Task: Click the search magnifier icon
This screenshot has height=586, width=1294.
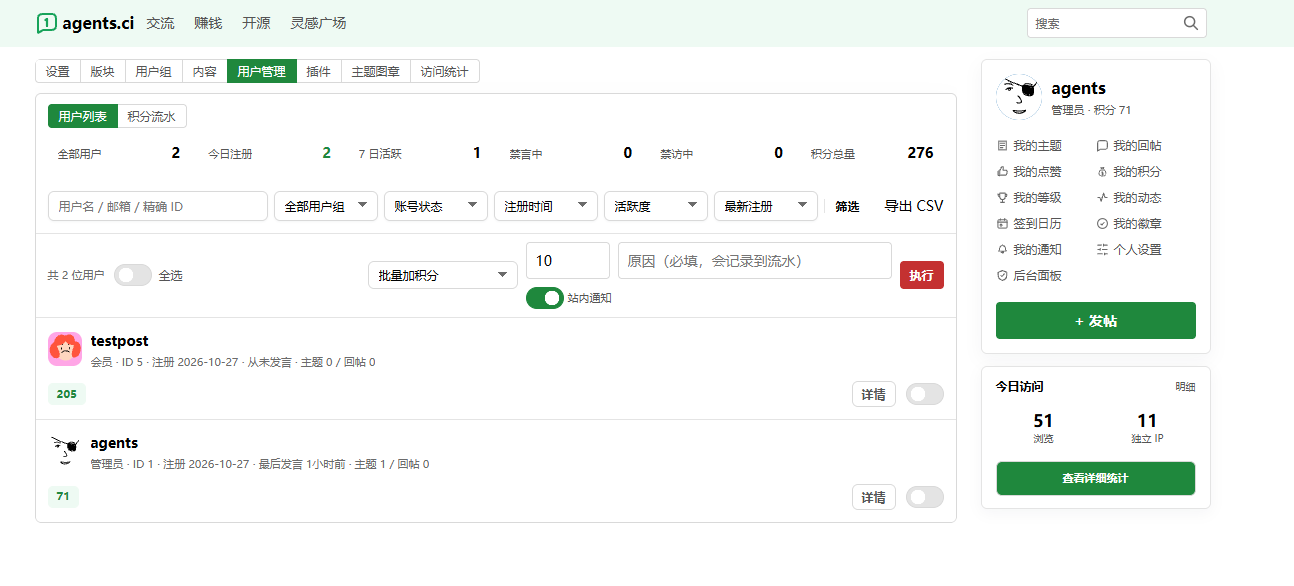Action: click(x=1191, y=23)
